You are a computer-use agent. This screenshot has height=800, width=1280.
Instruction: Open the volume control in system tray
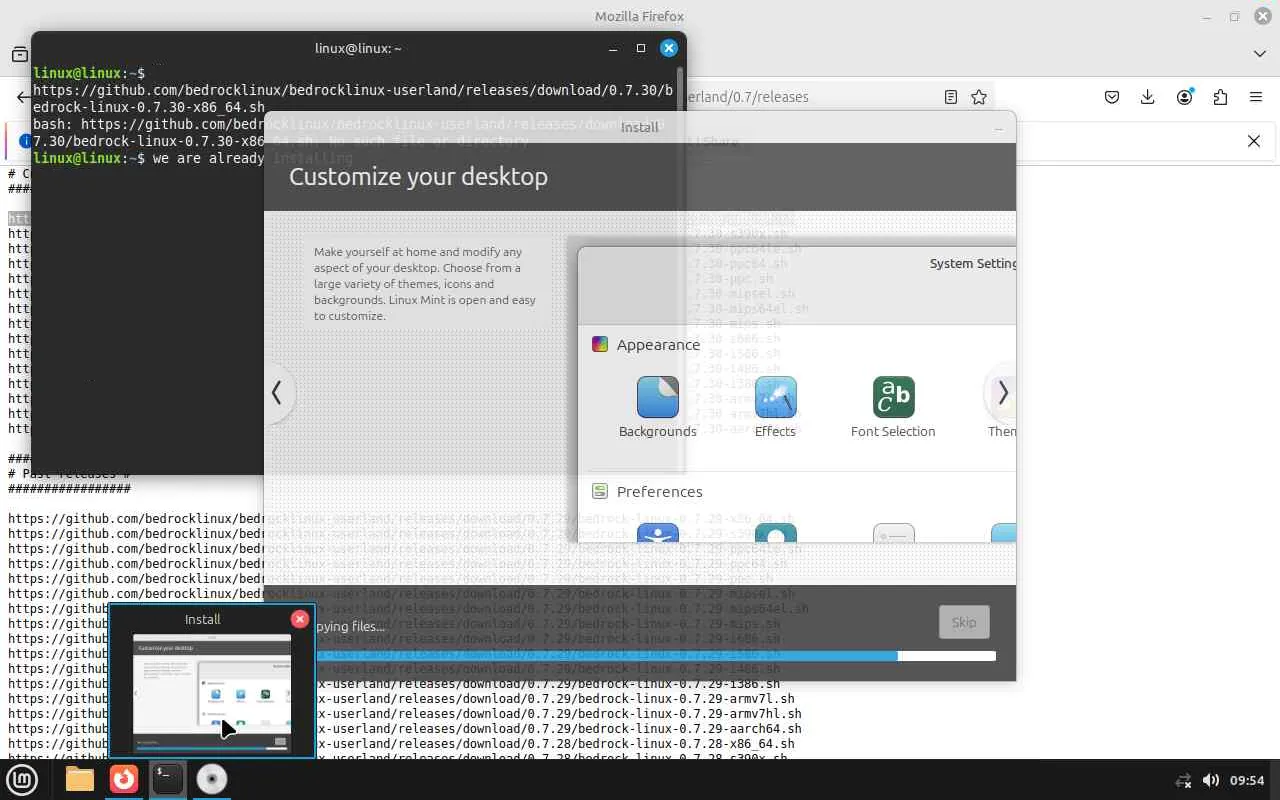tap(1210, 780)
